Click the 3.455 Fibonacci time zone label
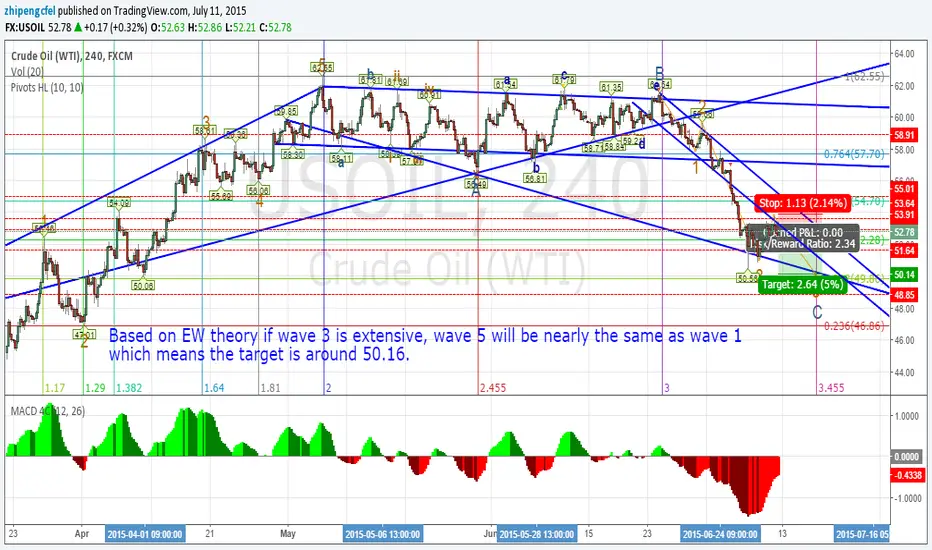The width and height of the screenshot is (932, 550). pos(831,388)
